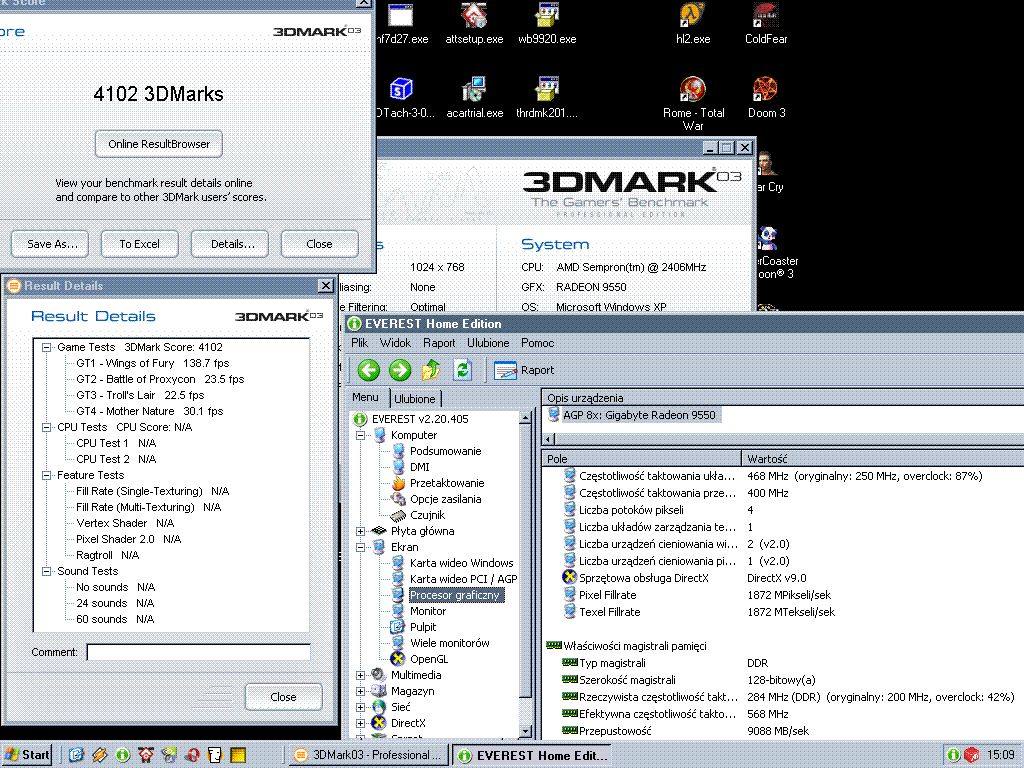Viewport: 1024px width, 768px height.
Task: Click the EVEREST tray icon in system tray
Action: [x=953, y=755]
